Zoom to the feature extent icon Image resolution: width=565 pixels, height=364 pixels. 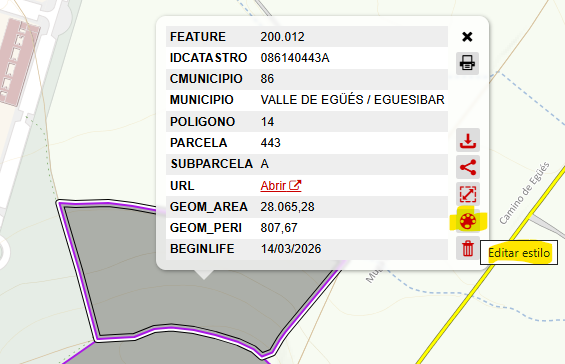(468, 194)
